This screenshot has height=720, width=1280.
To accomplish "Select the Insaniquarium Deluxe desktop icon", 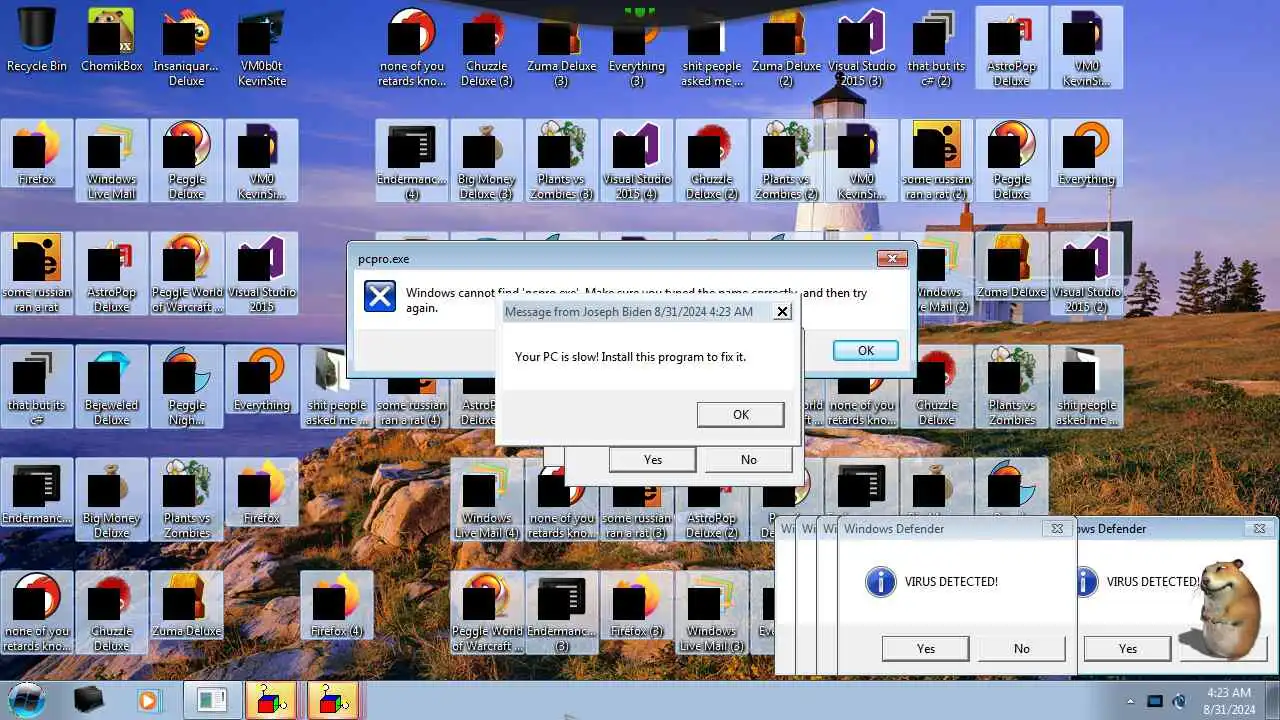I will 186,46.
